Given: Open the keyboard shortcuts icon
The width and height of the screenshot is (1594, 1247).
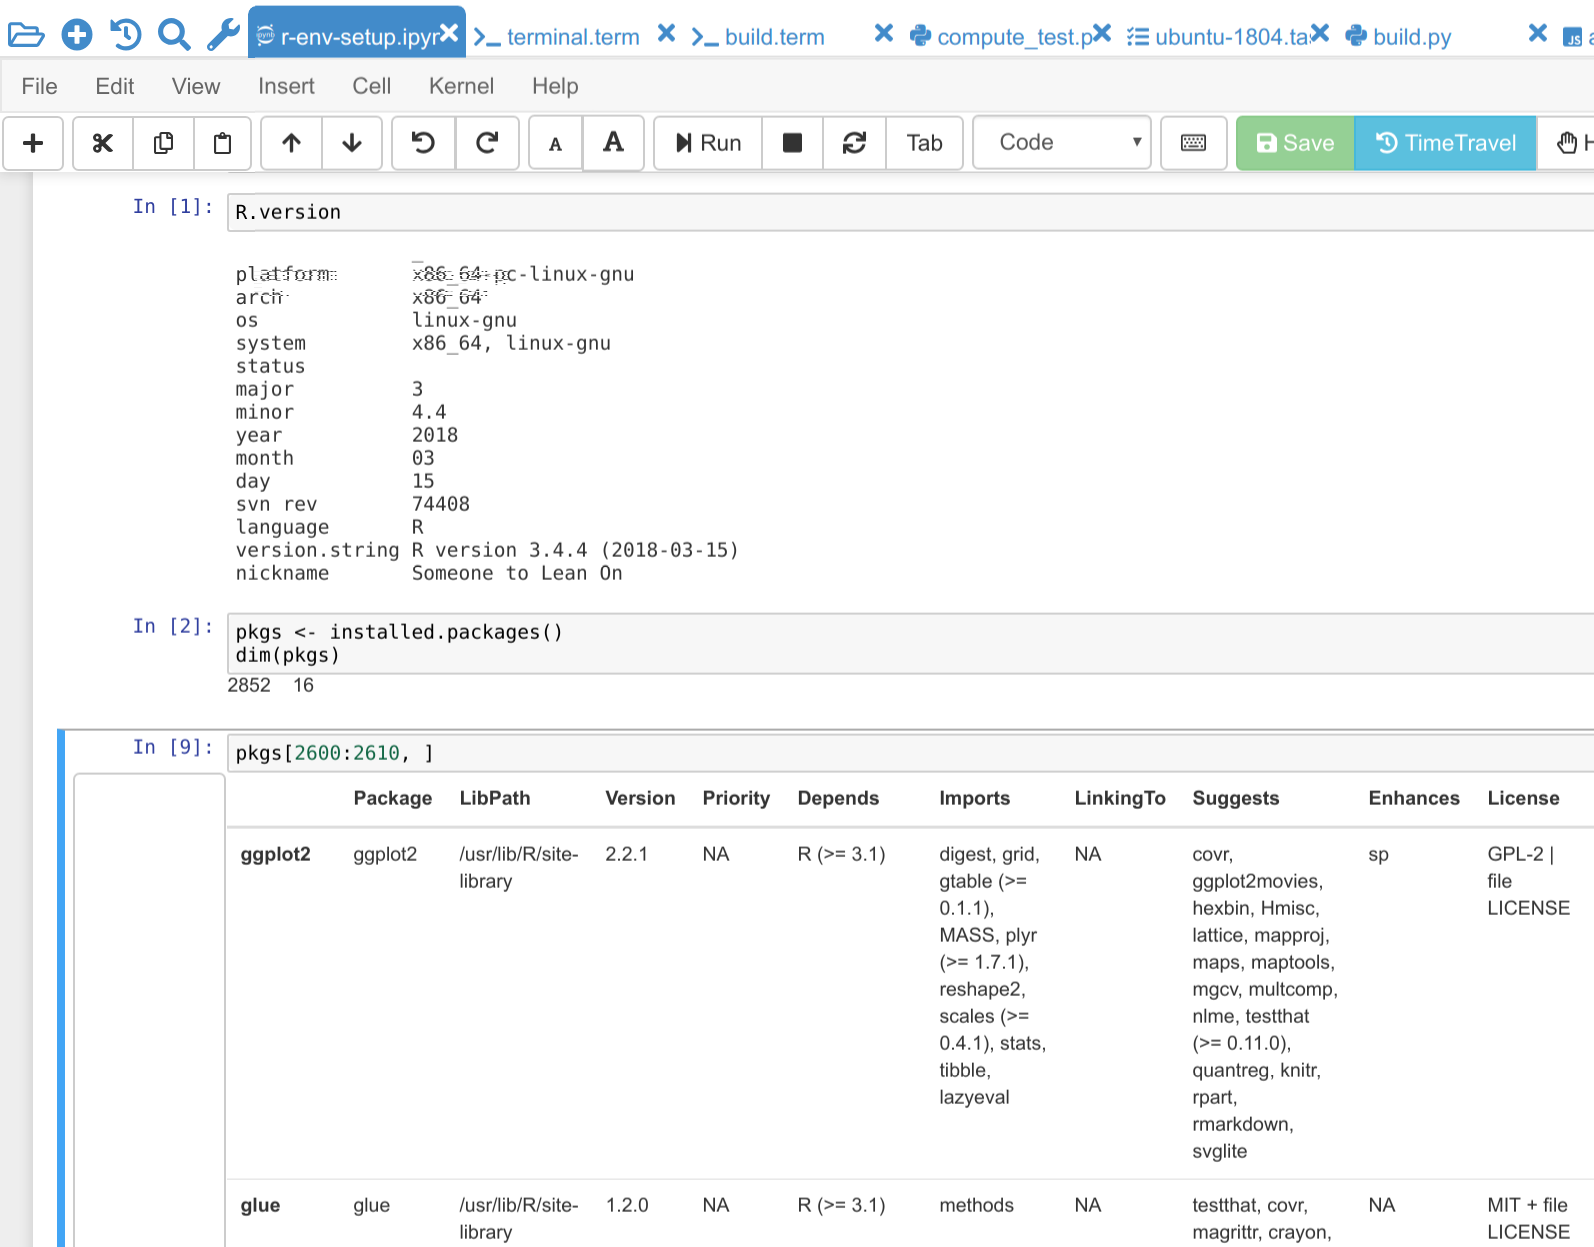Looking at the screenshot, I should coord(1193,143).
